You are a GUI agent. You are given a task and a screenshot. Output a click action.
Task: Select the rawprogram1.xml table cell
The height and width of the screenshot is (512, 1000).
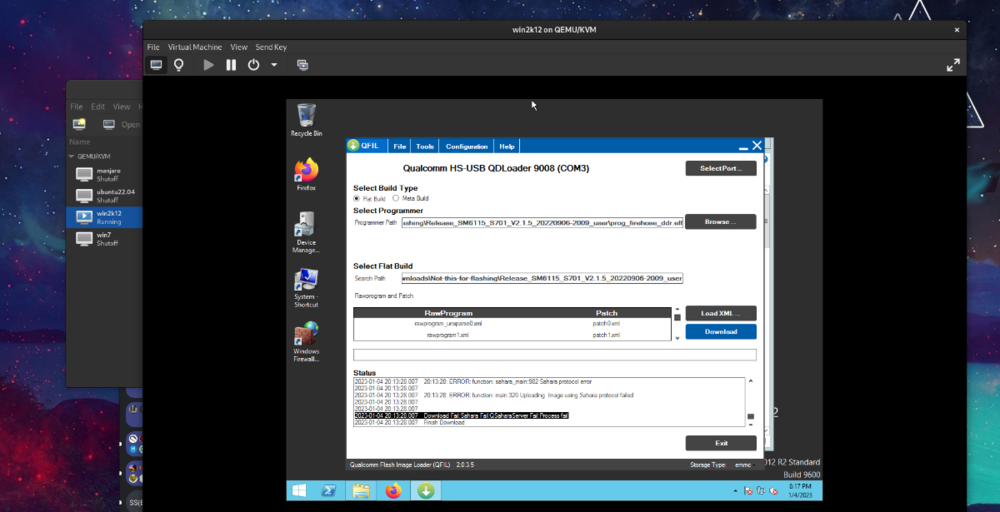448,335
